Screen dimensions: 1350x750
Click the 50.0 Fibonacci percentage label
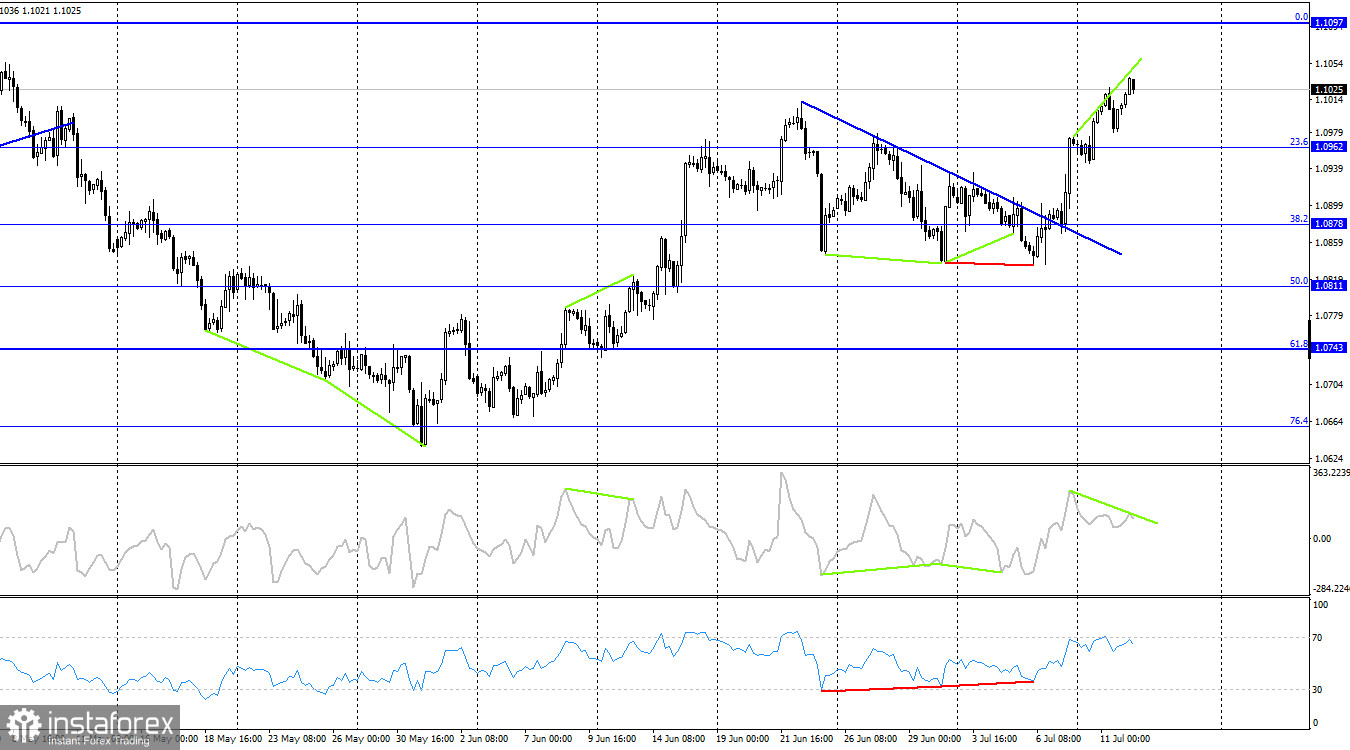(x=1298, y=281)
